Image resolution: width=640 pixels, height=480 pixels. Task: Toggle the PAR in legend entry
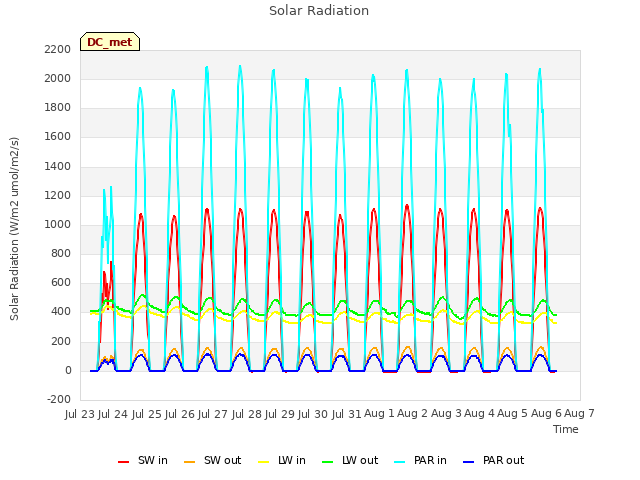coord(420,460)
